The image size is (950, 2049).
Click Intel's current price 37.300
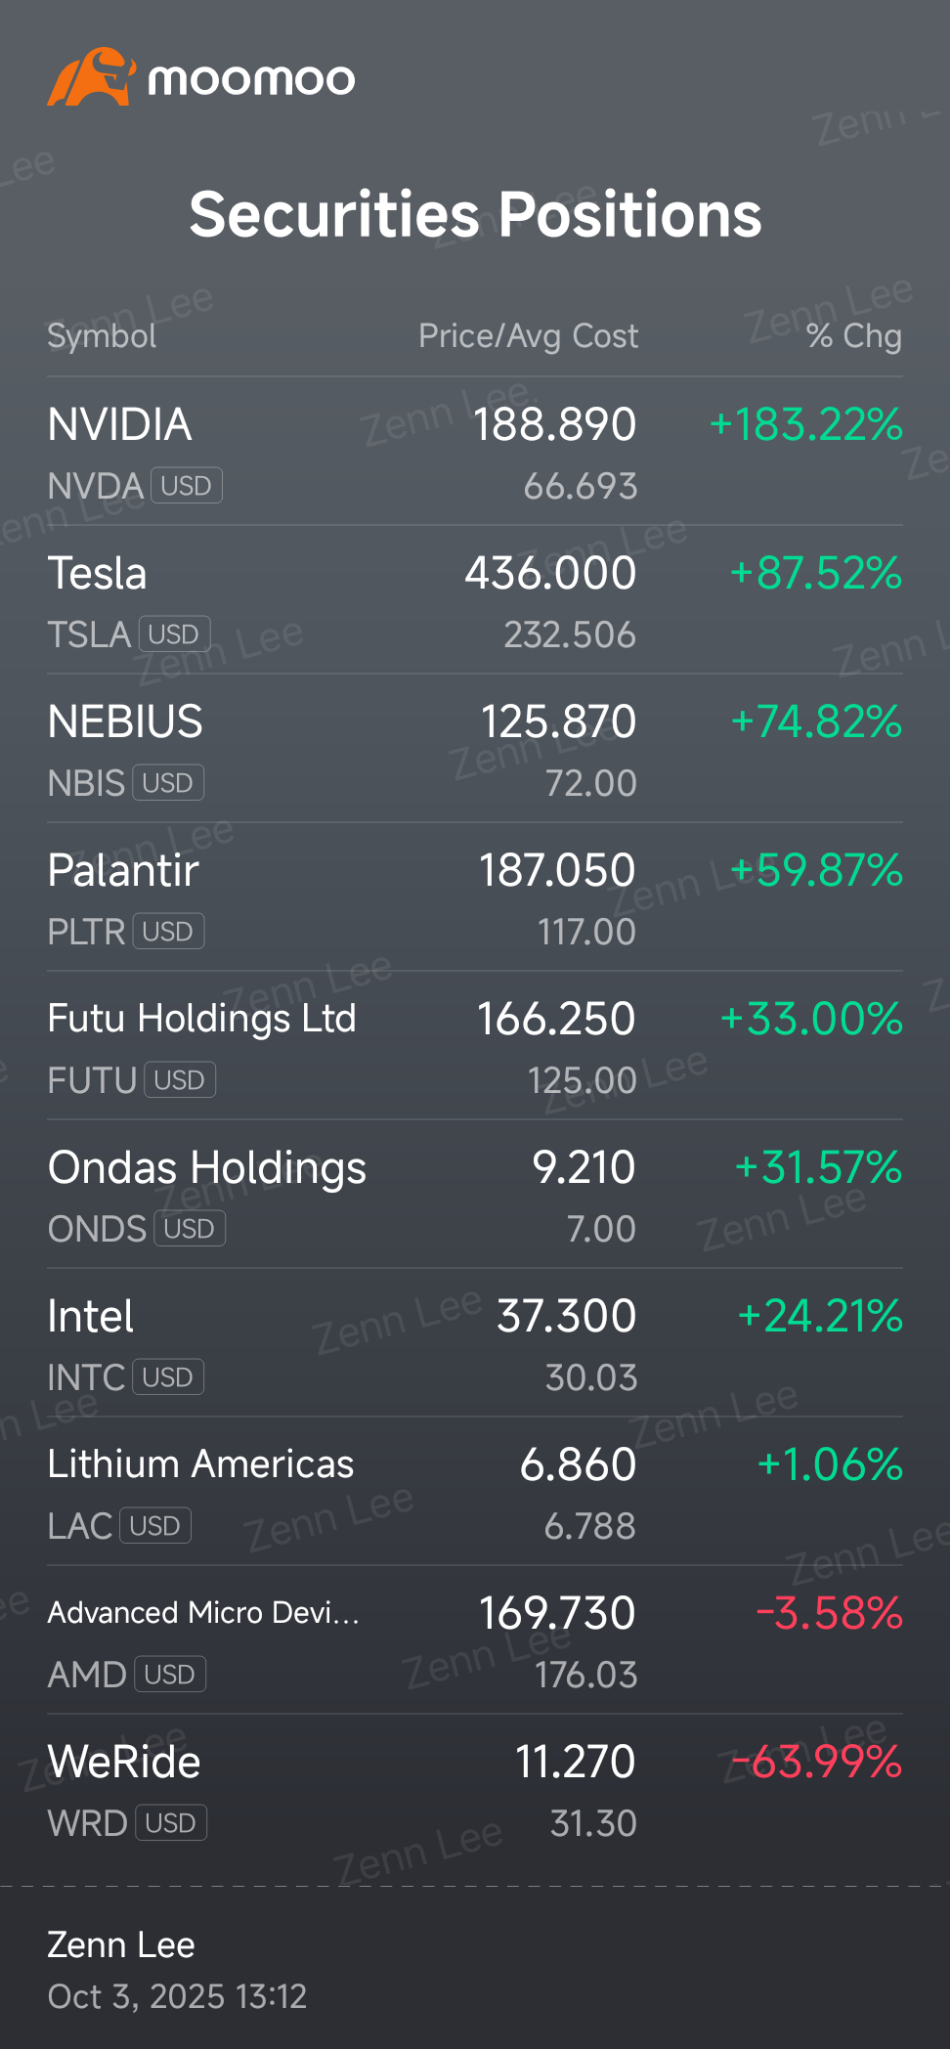[567, 1316]
